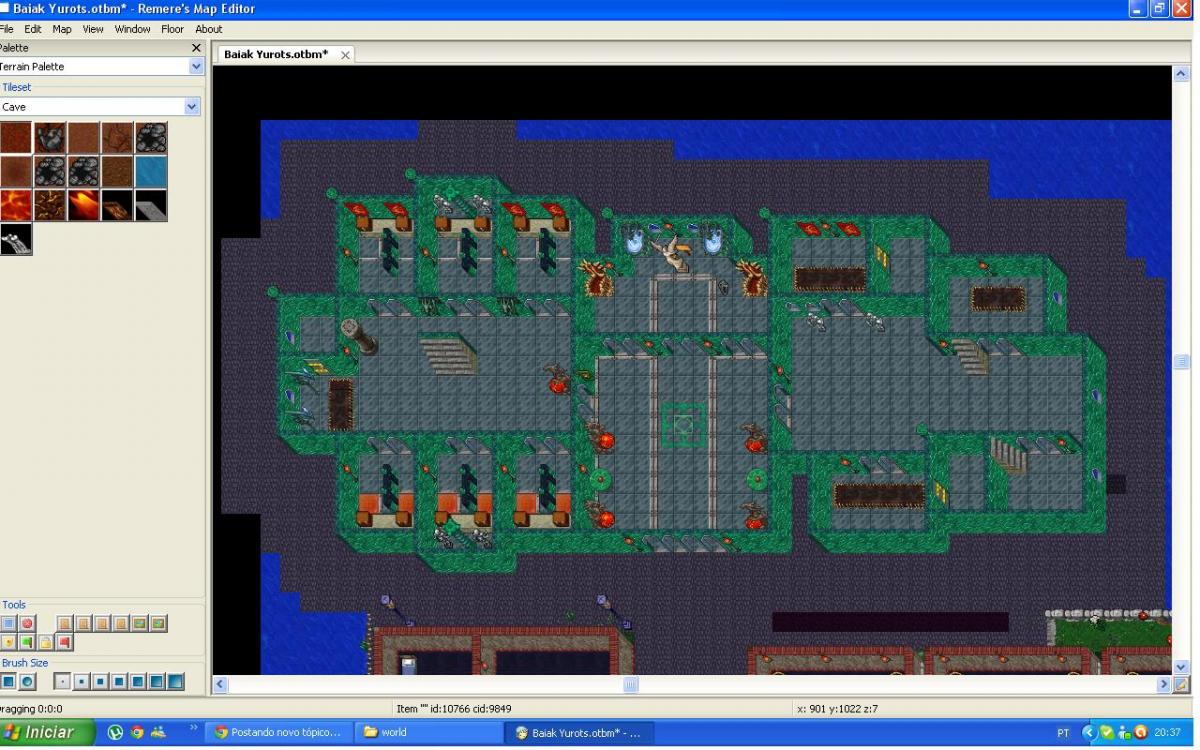Select the yellow padlock tool
Image resolution: width=1200 pixels, height=750 pixels.
click(x=46, y=642)
